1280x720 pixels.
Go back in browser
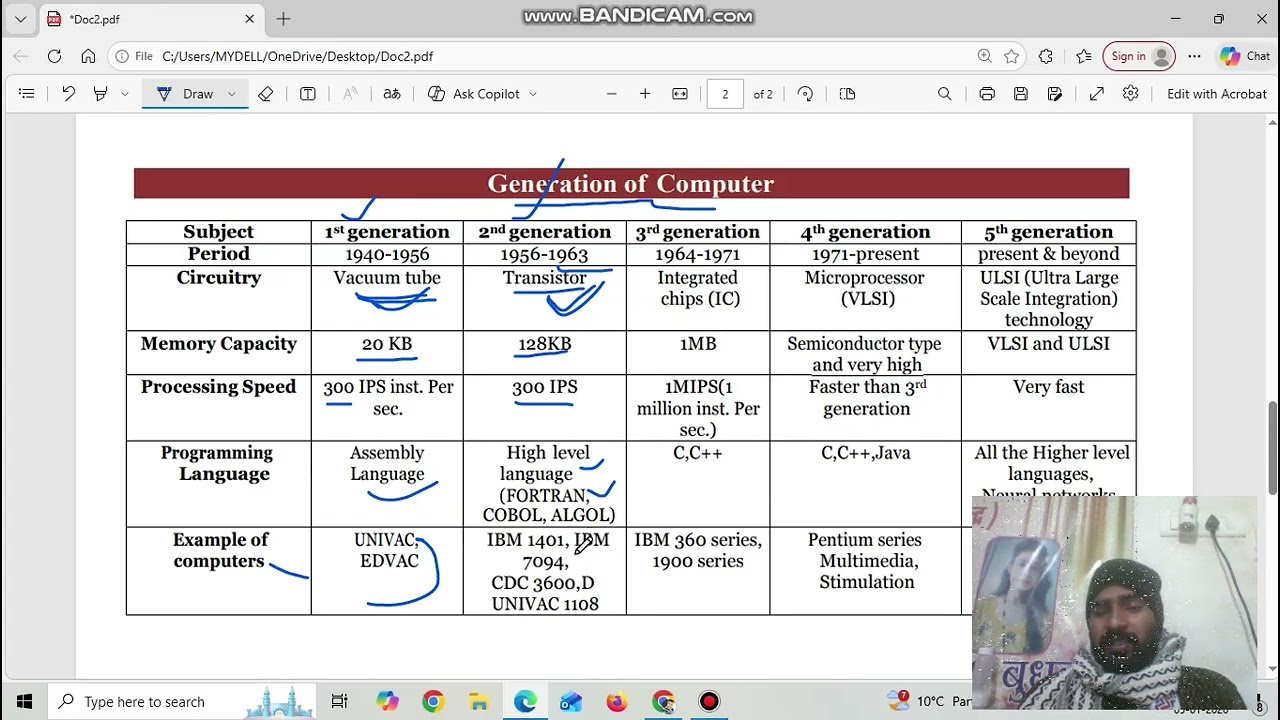tap(21, 56)
